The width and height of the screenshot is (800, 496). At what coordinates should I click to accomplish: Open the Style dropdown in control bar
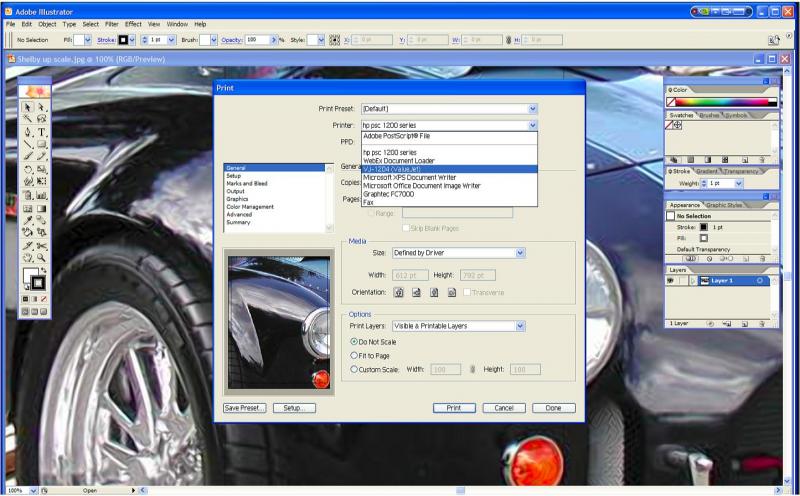coord(321,40)
